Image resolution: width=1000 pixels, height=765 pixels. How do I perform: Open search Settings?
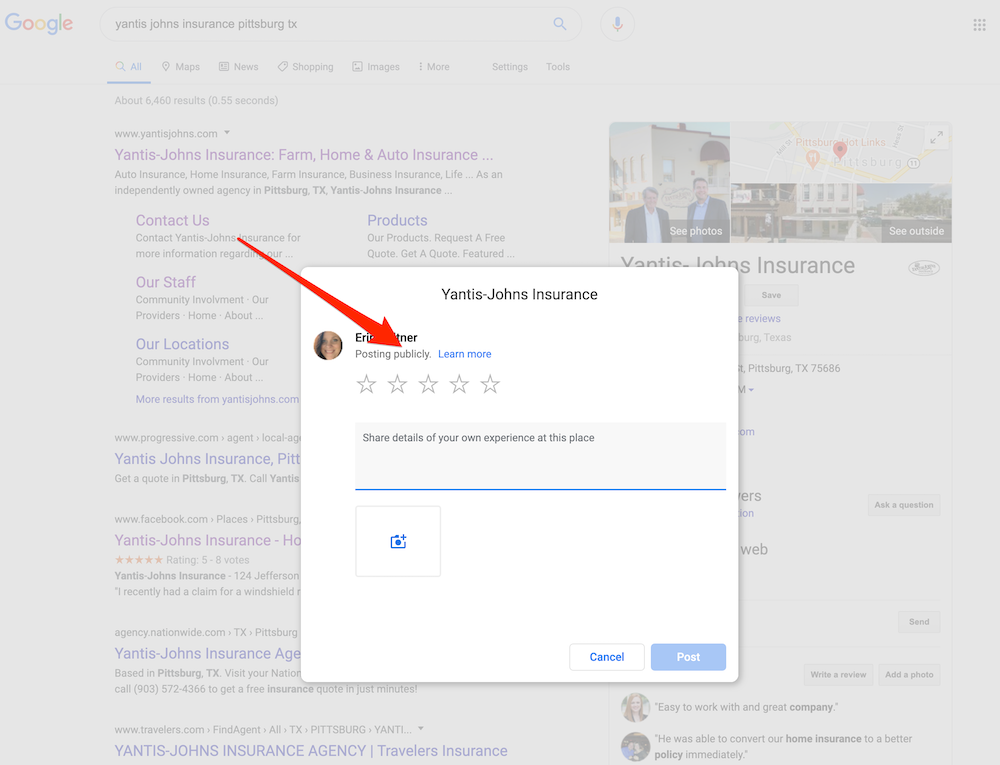point(510,67)
